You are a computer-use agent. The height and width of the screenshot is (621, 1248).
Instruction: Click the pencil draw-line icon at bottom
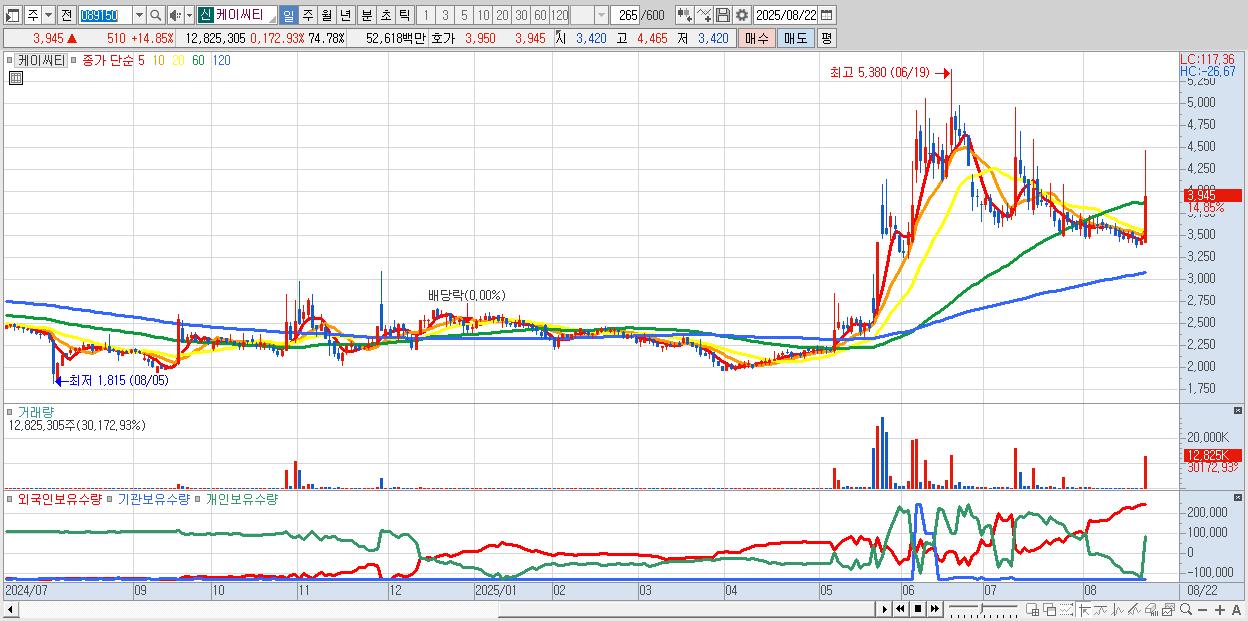point(1134,610)
